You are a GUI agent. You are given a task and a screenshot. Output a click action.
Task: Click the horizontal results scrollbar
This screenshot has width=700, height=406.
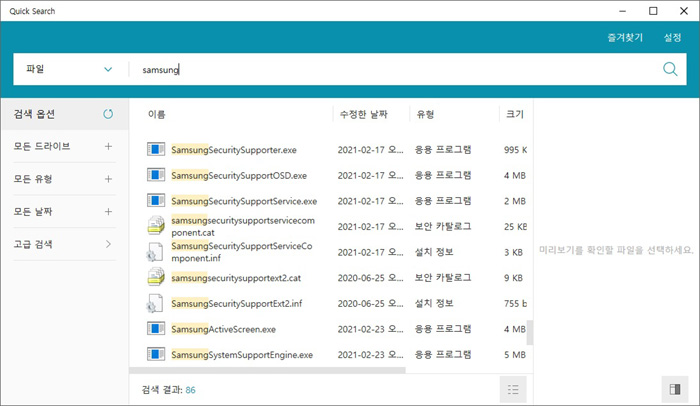[267, 370]
